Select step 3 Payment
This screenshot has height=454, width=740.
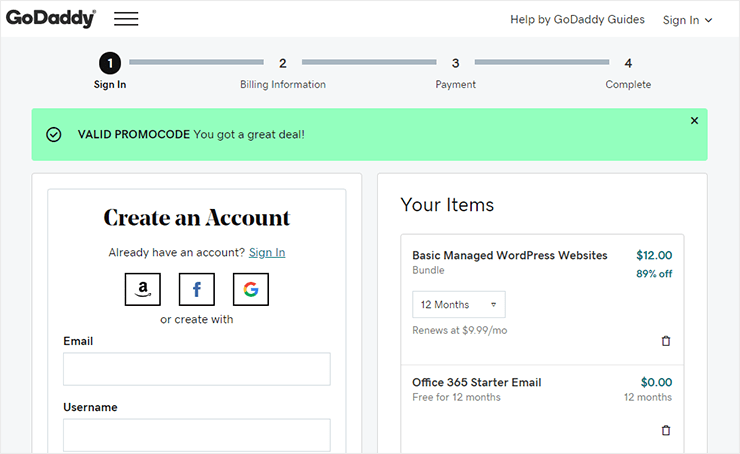click(455, 72)
